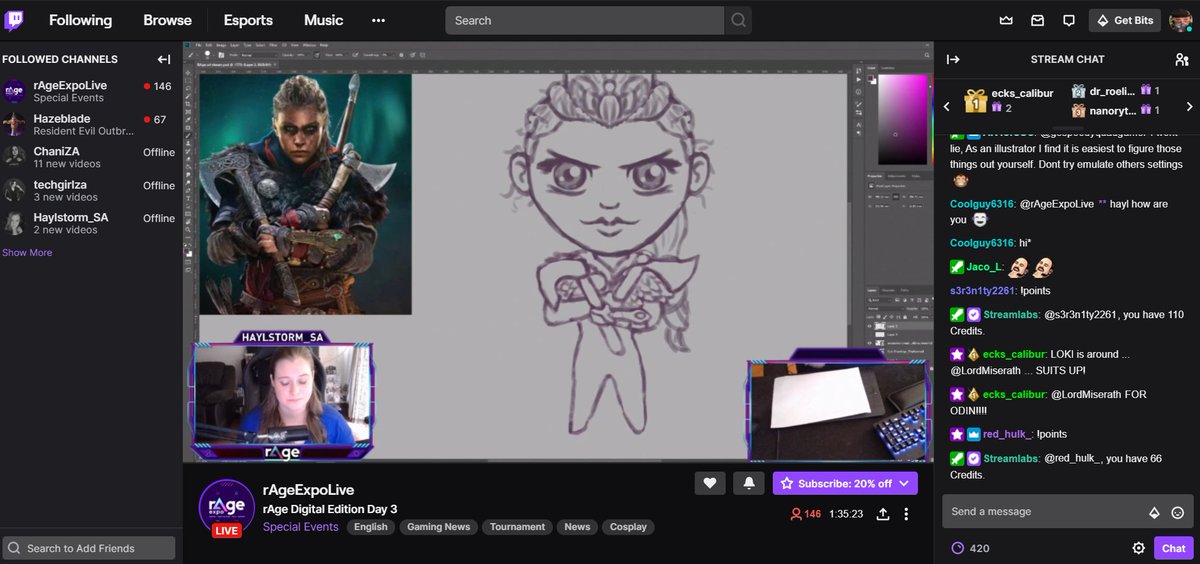Open chat settings gear icon
Screen dimensions: 1200x564
(x=1138, y=548)
